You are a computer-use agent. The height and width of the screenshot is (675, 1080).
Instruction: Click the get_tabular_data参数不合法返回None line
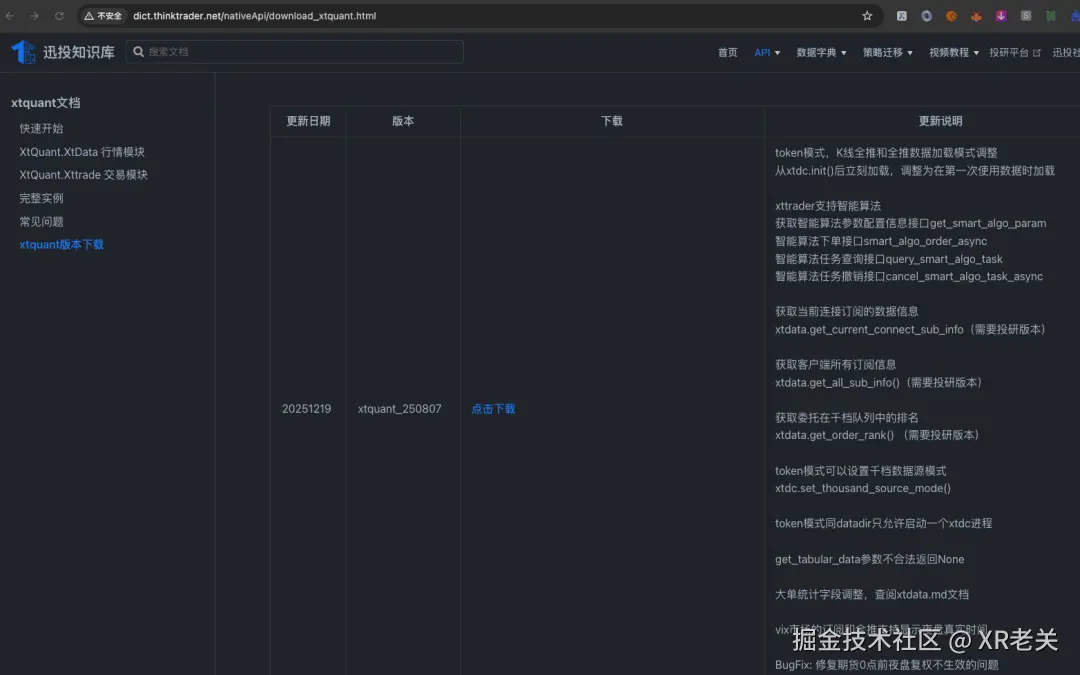[x=869, y=559]
